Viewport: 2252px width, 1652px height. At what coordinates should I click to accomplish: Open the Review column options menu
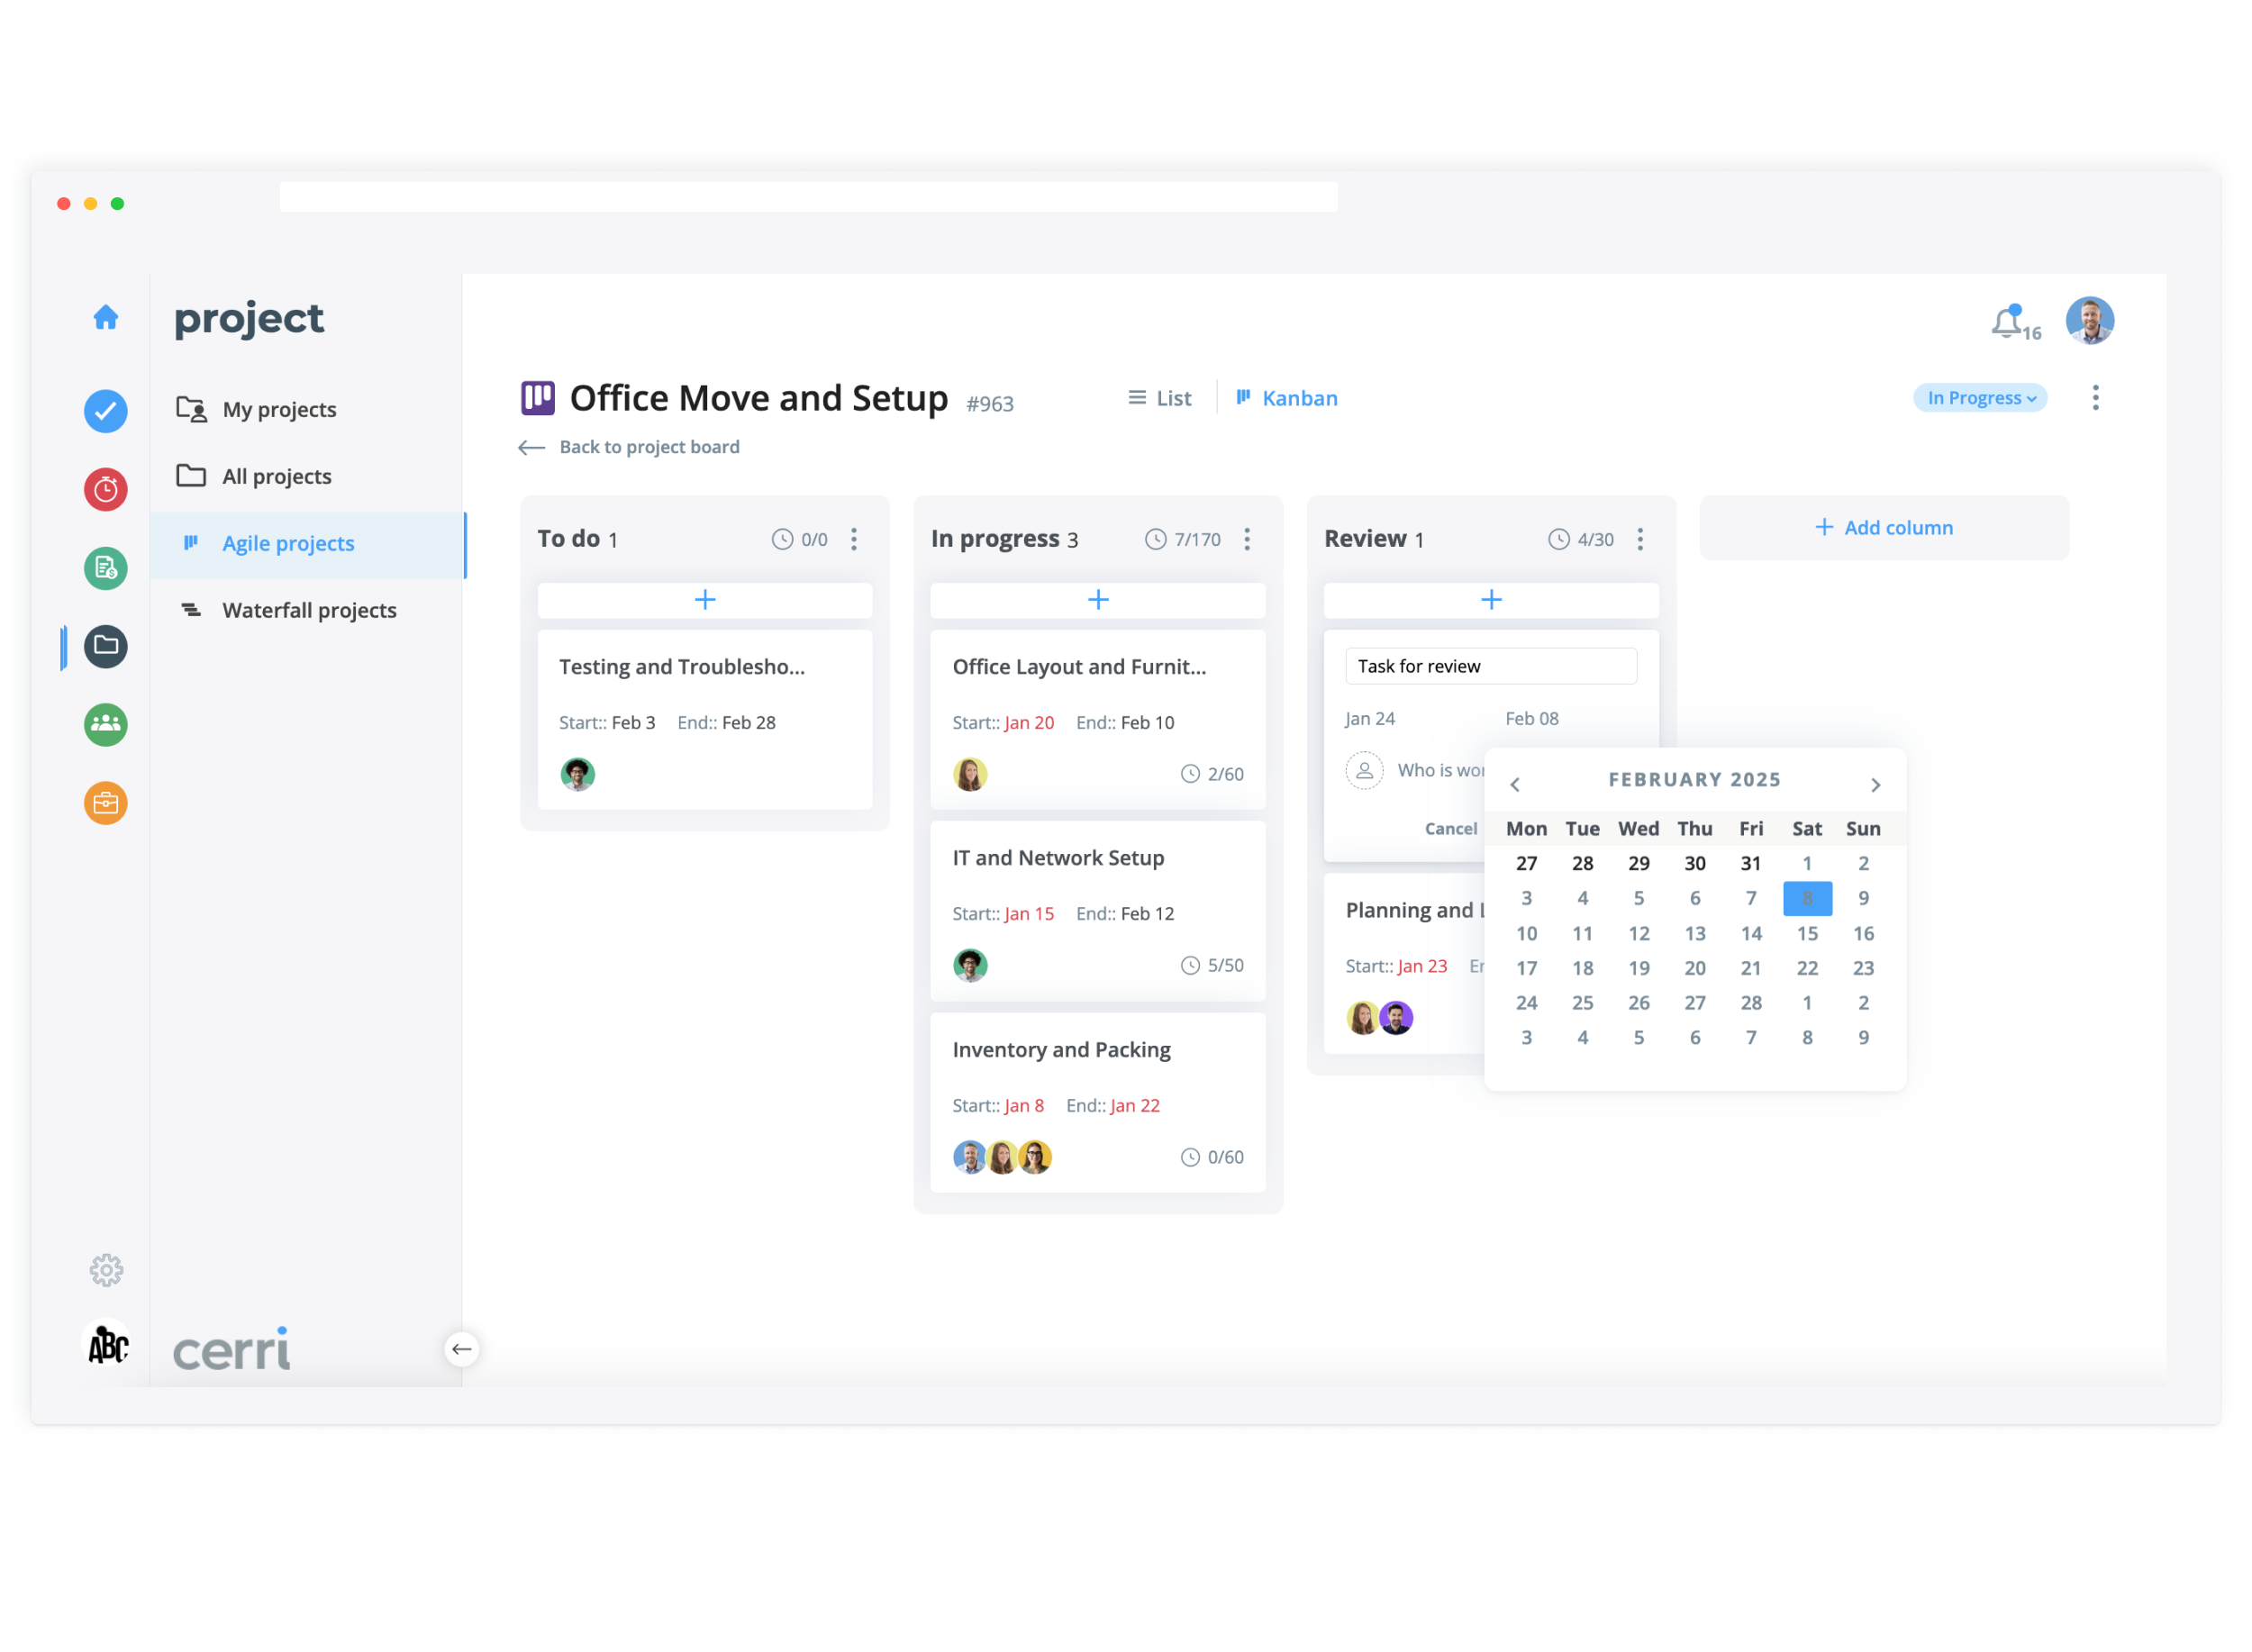coord(1640,540)
